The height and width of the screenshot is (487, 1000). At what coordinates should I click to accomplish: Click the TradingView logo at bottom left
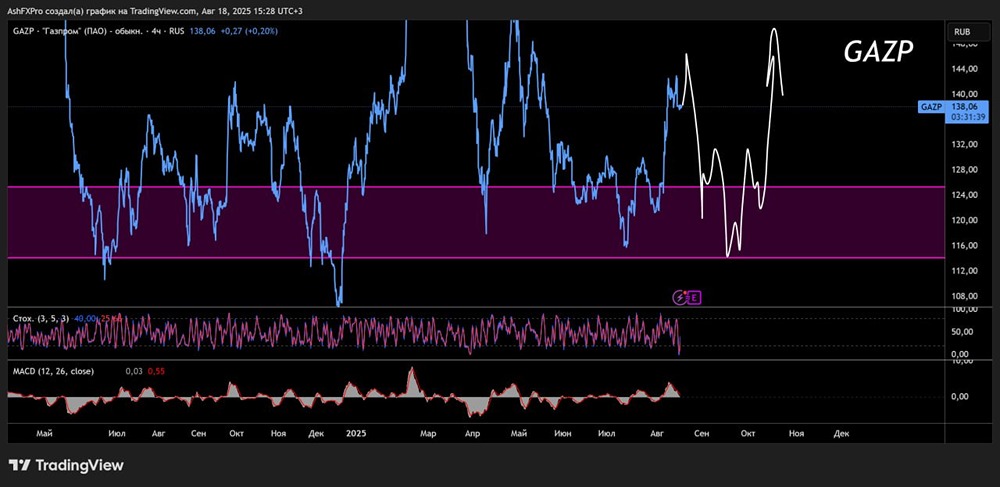pyautogui.click(x=66, y=465)
